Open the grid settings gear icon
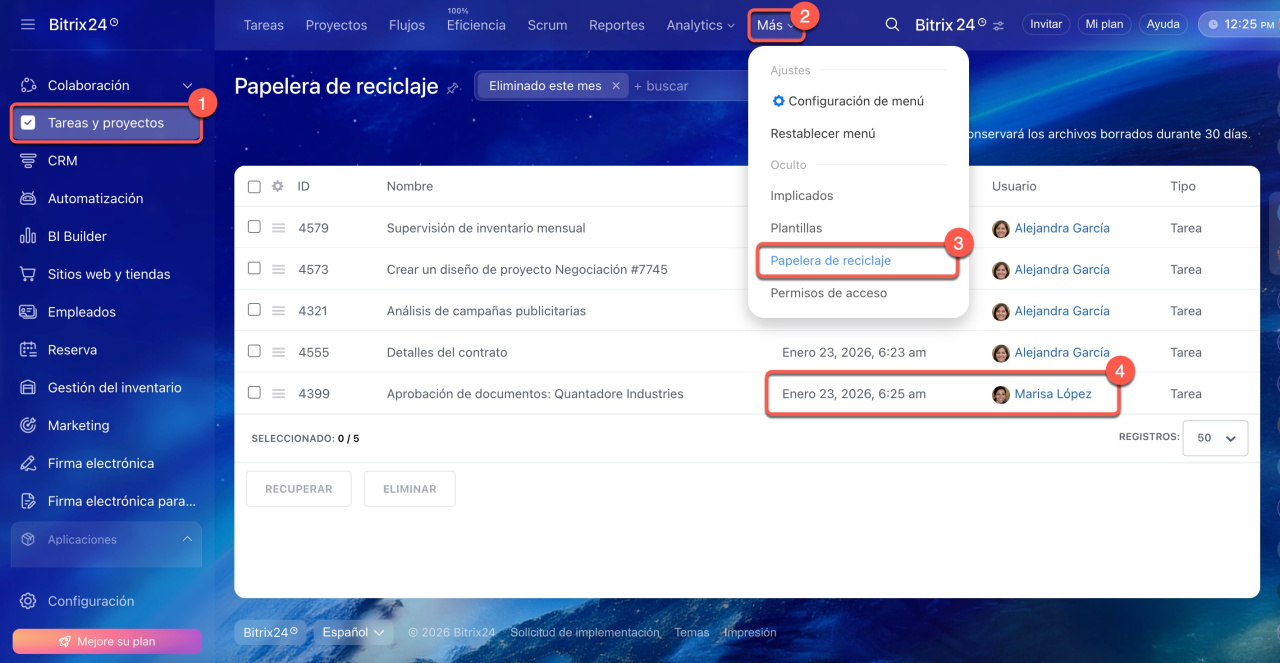 (x=278, y=186)
